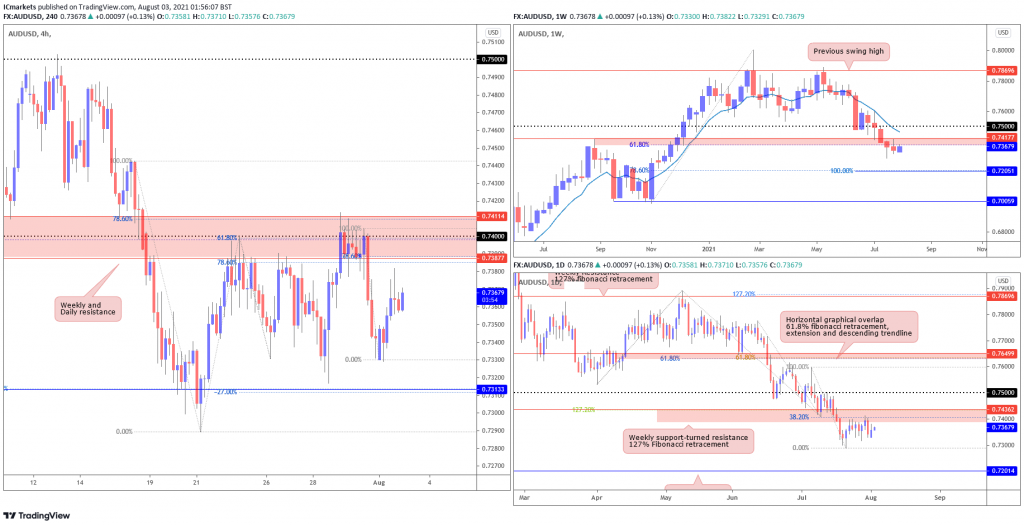Select the 0.74114 red price label on 4h chart
This screenshot has height=526, width=1024.
[492, 216]
